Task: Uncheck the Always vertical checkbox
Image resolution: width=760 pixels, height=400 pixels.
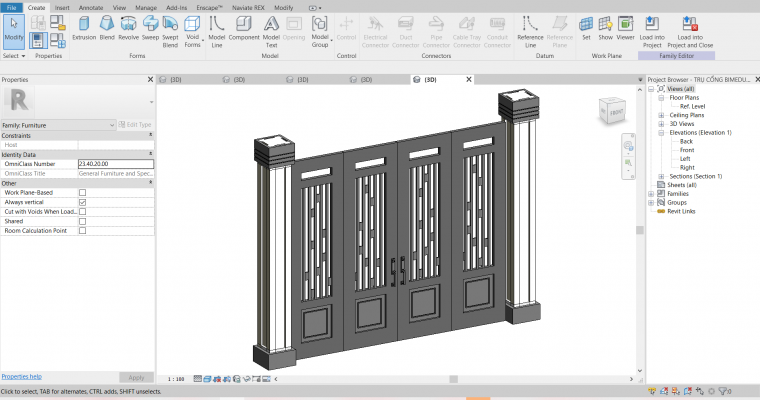Action: 82,202
